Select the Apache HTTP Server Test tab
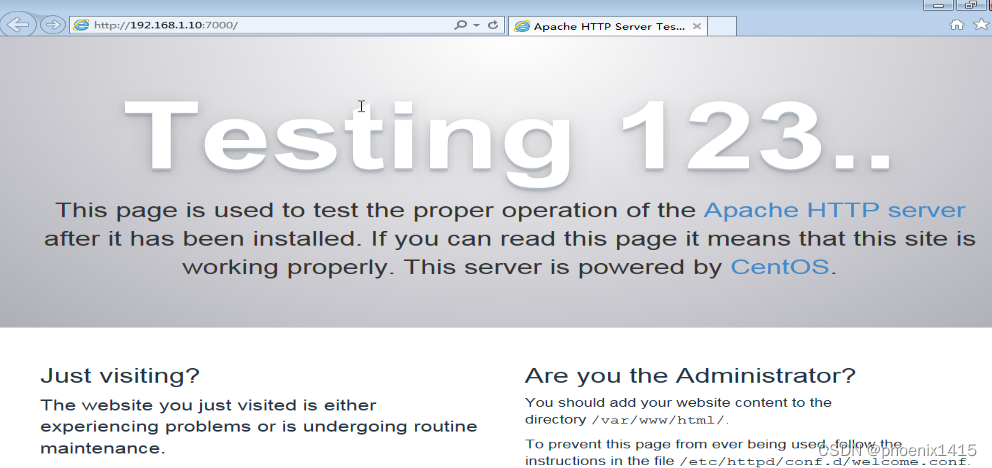Viewport: 992px width, 468px height. coord(607,26)
